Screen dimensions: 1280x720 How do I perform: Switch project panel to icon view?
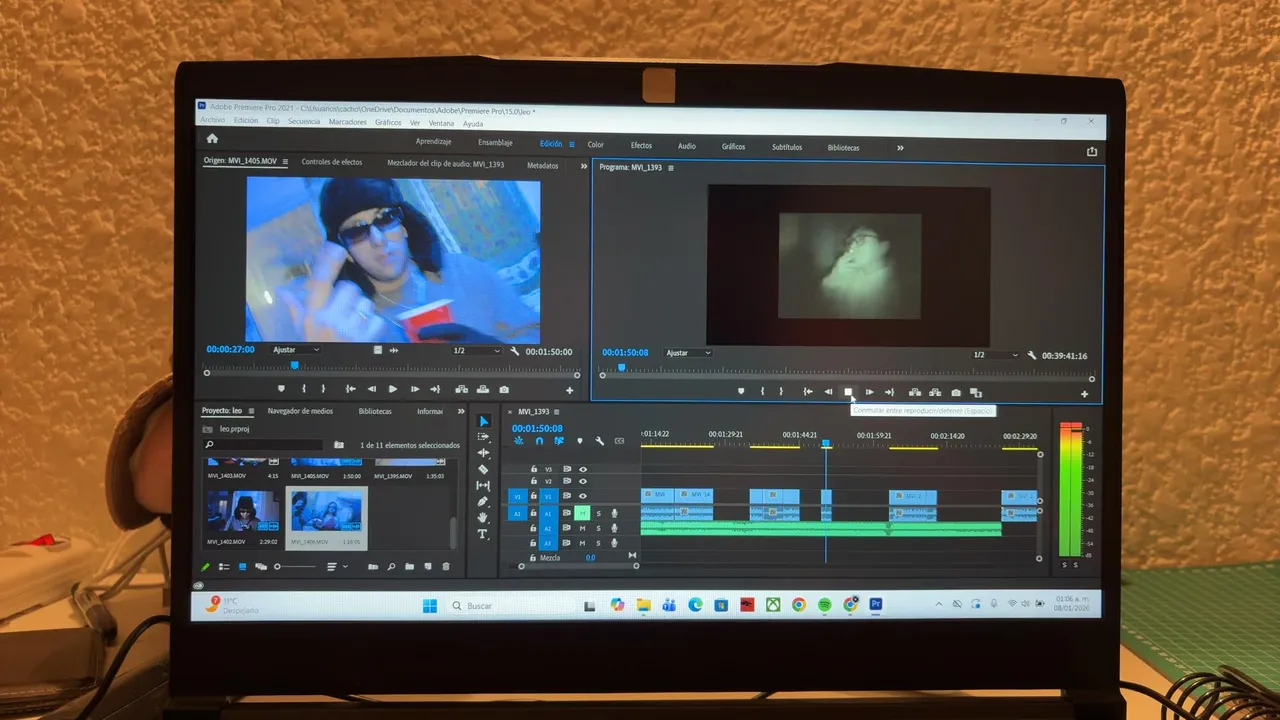(x=242, y=567)
